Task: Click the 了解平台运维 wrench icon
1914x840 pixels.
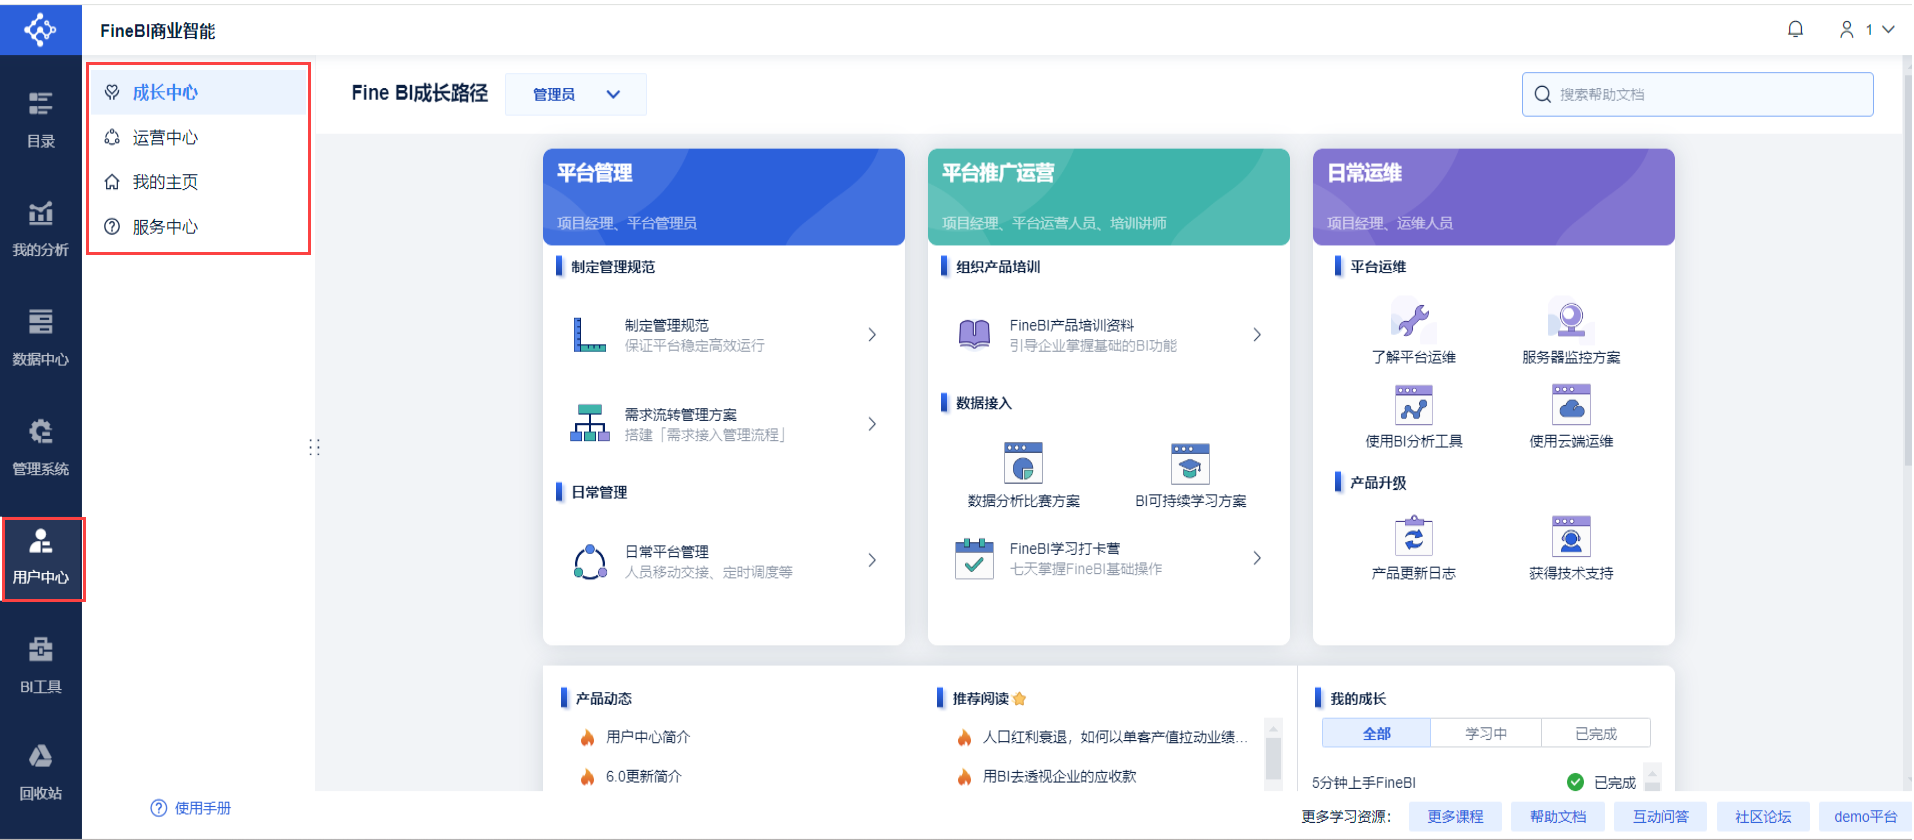Action: [1413, 319]
